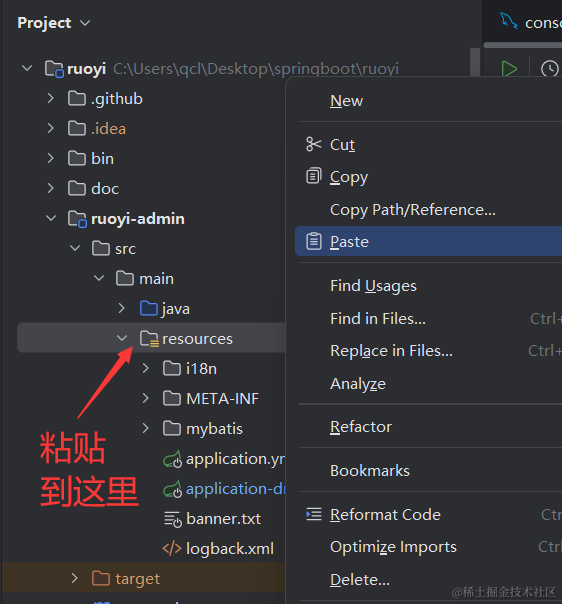The image size is (562, 604).
Task: Collapse the resources folder
Action: [x=122, y=338]
